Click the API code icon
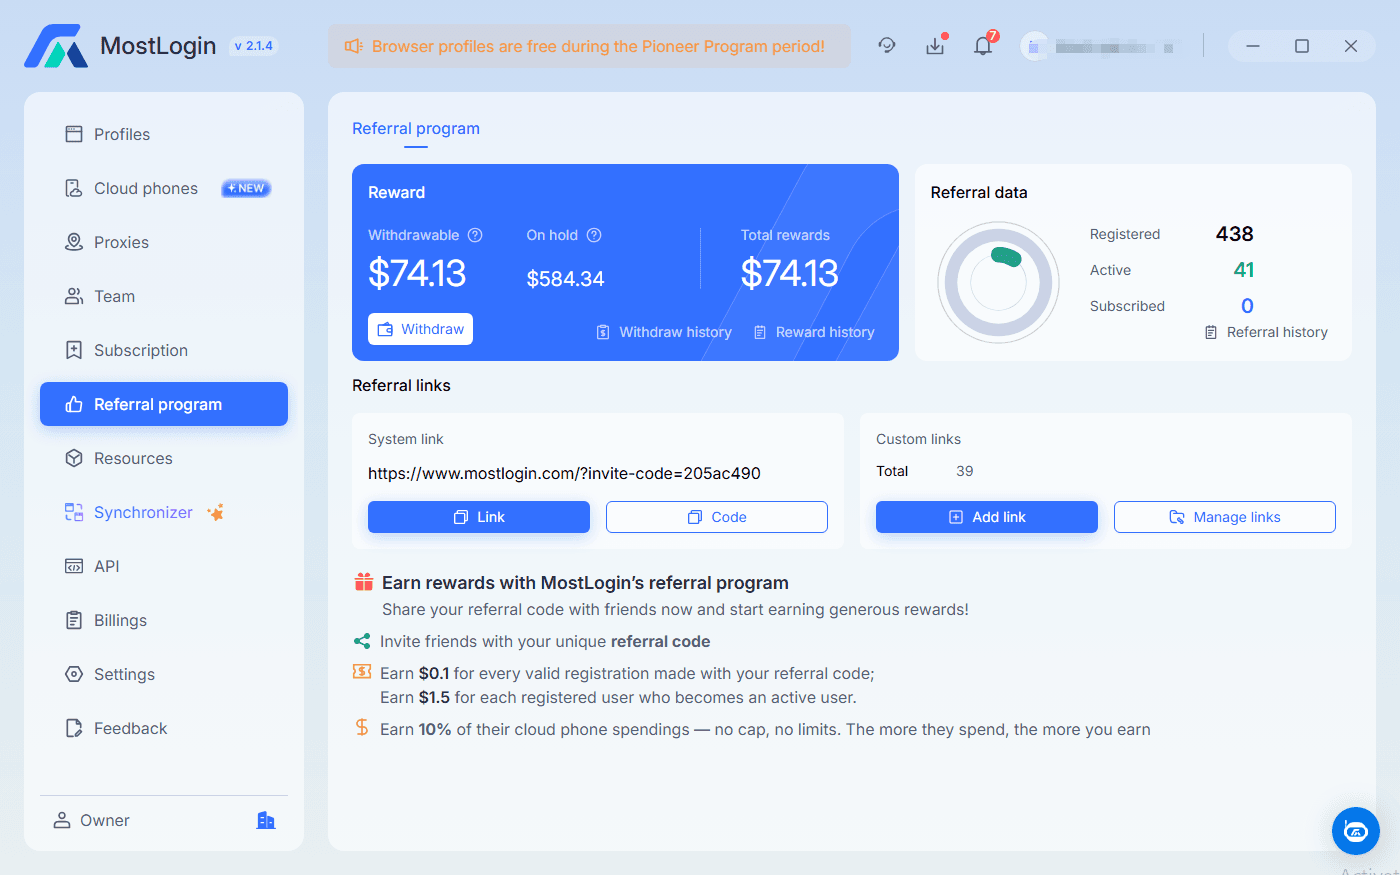Image resolution: width=1400 pixels, height=875 pixels. (x=74, y=566)
